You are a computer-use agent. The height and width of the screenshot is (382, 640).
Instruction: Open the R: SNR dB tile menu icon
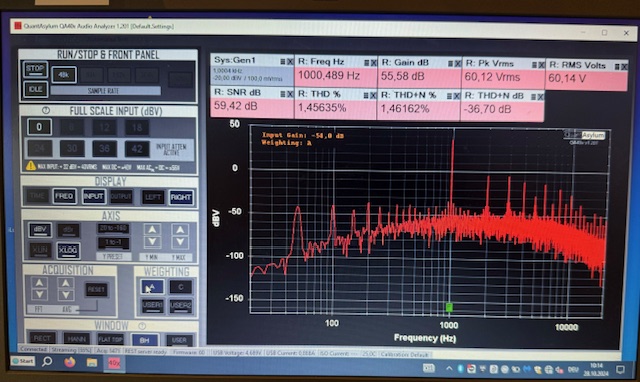click(x=283, y=94)
